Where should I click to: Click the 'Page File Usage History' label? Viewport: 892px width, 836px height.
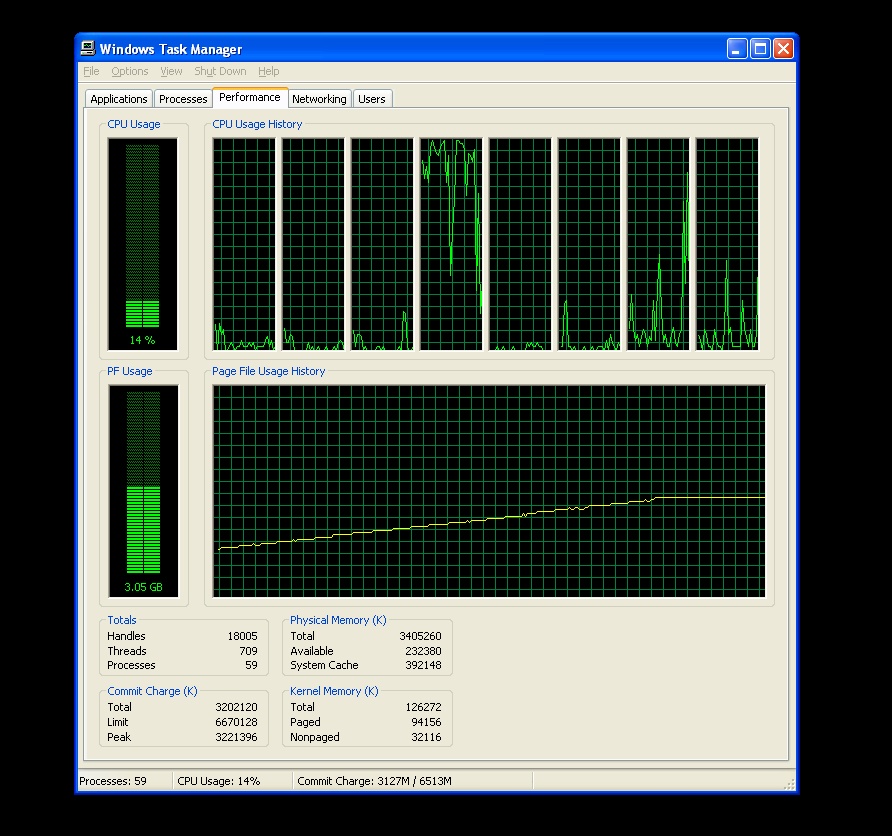[x=269, y=371]
